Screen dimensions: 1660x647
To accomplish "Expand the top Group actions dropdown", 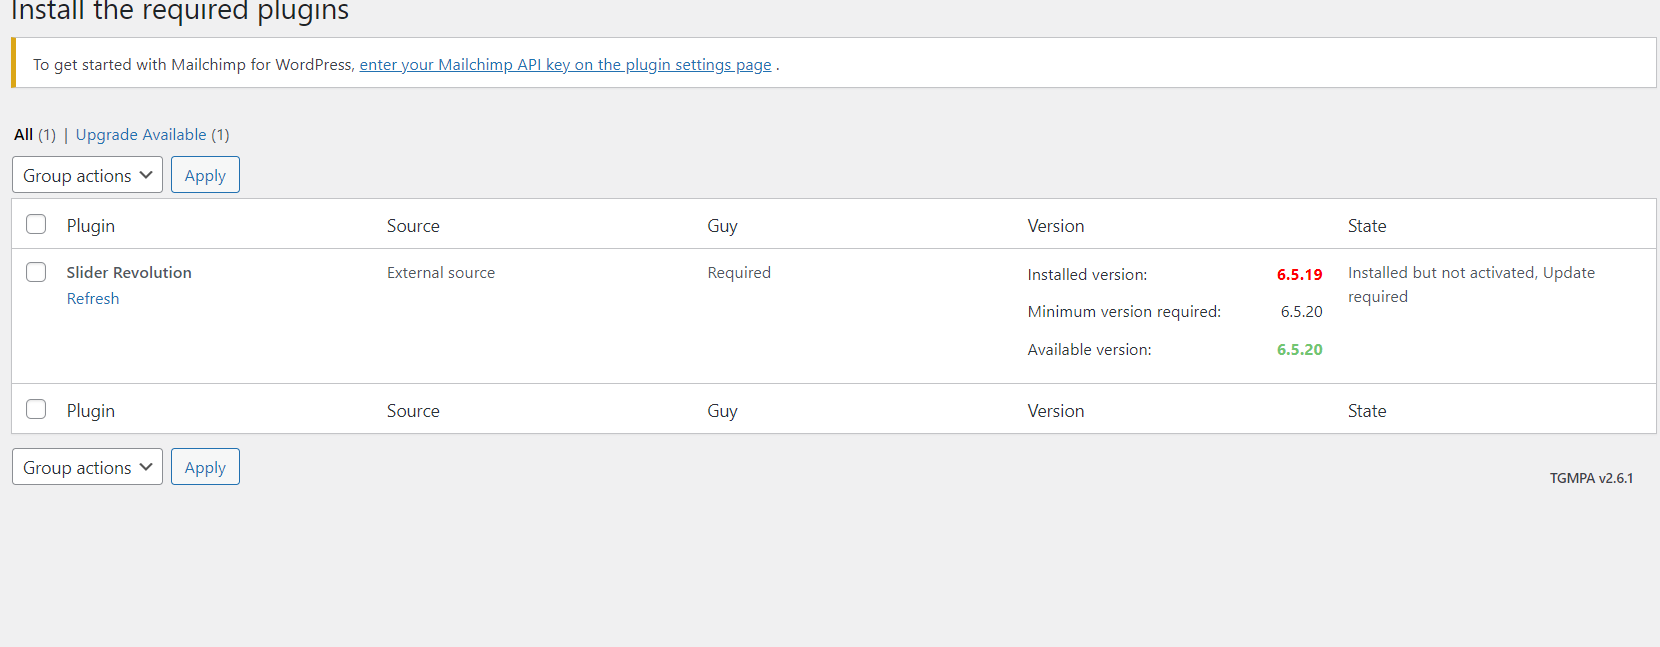I will [87, 176].
